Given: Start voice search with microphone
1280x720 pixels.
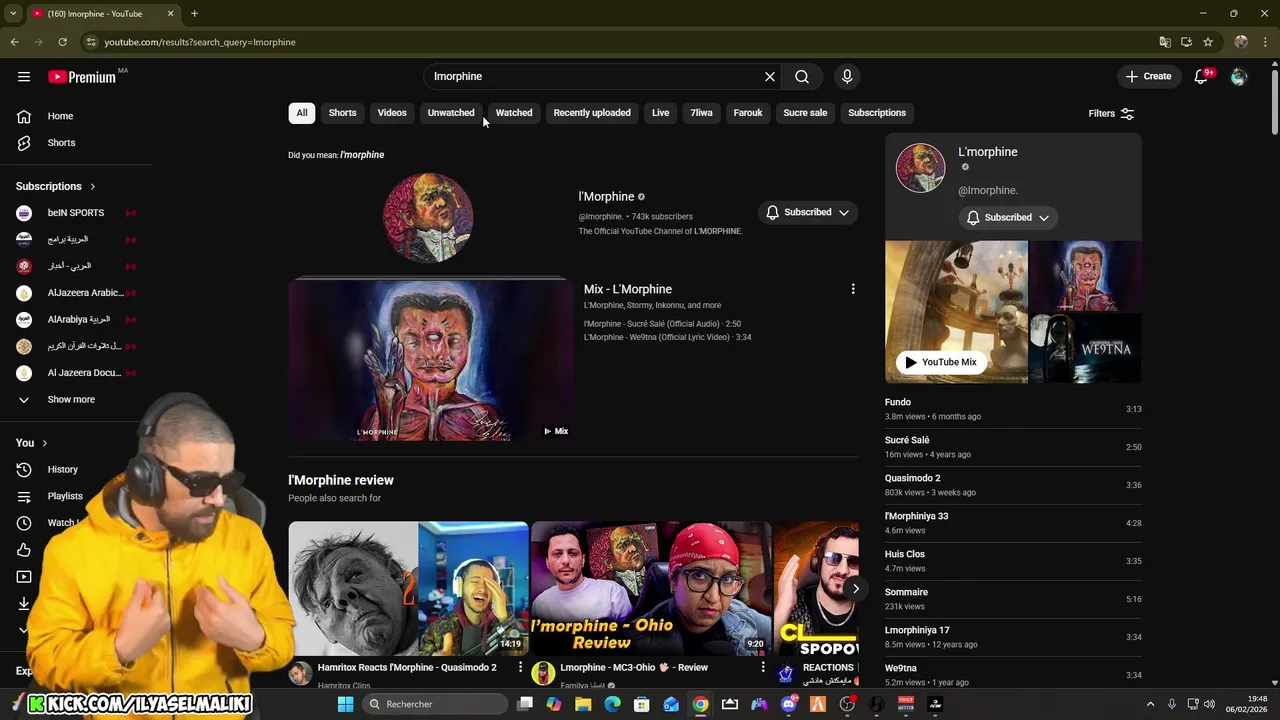Looking at the screenshot, I should (847, 76).
